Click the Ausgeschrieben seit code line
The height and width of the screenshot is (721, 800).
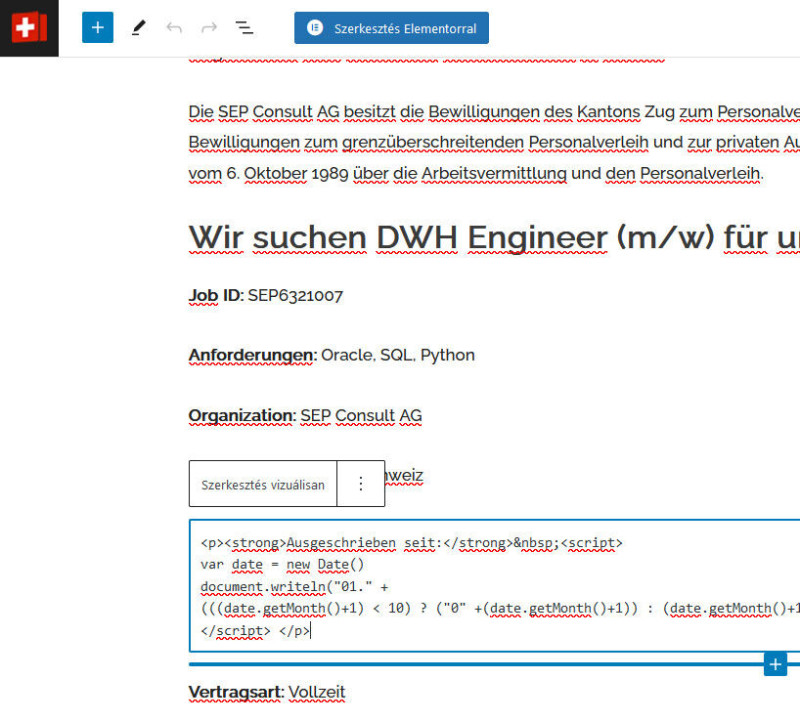click(411, 543)
